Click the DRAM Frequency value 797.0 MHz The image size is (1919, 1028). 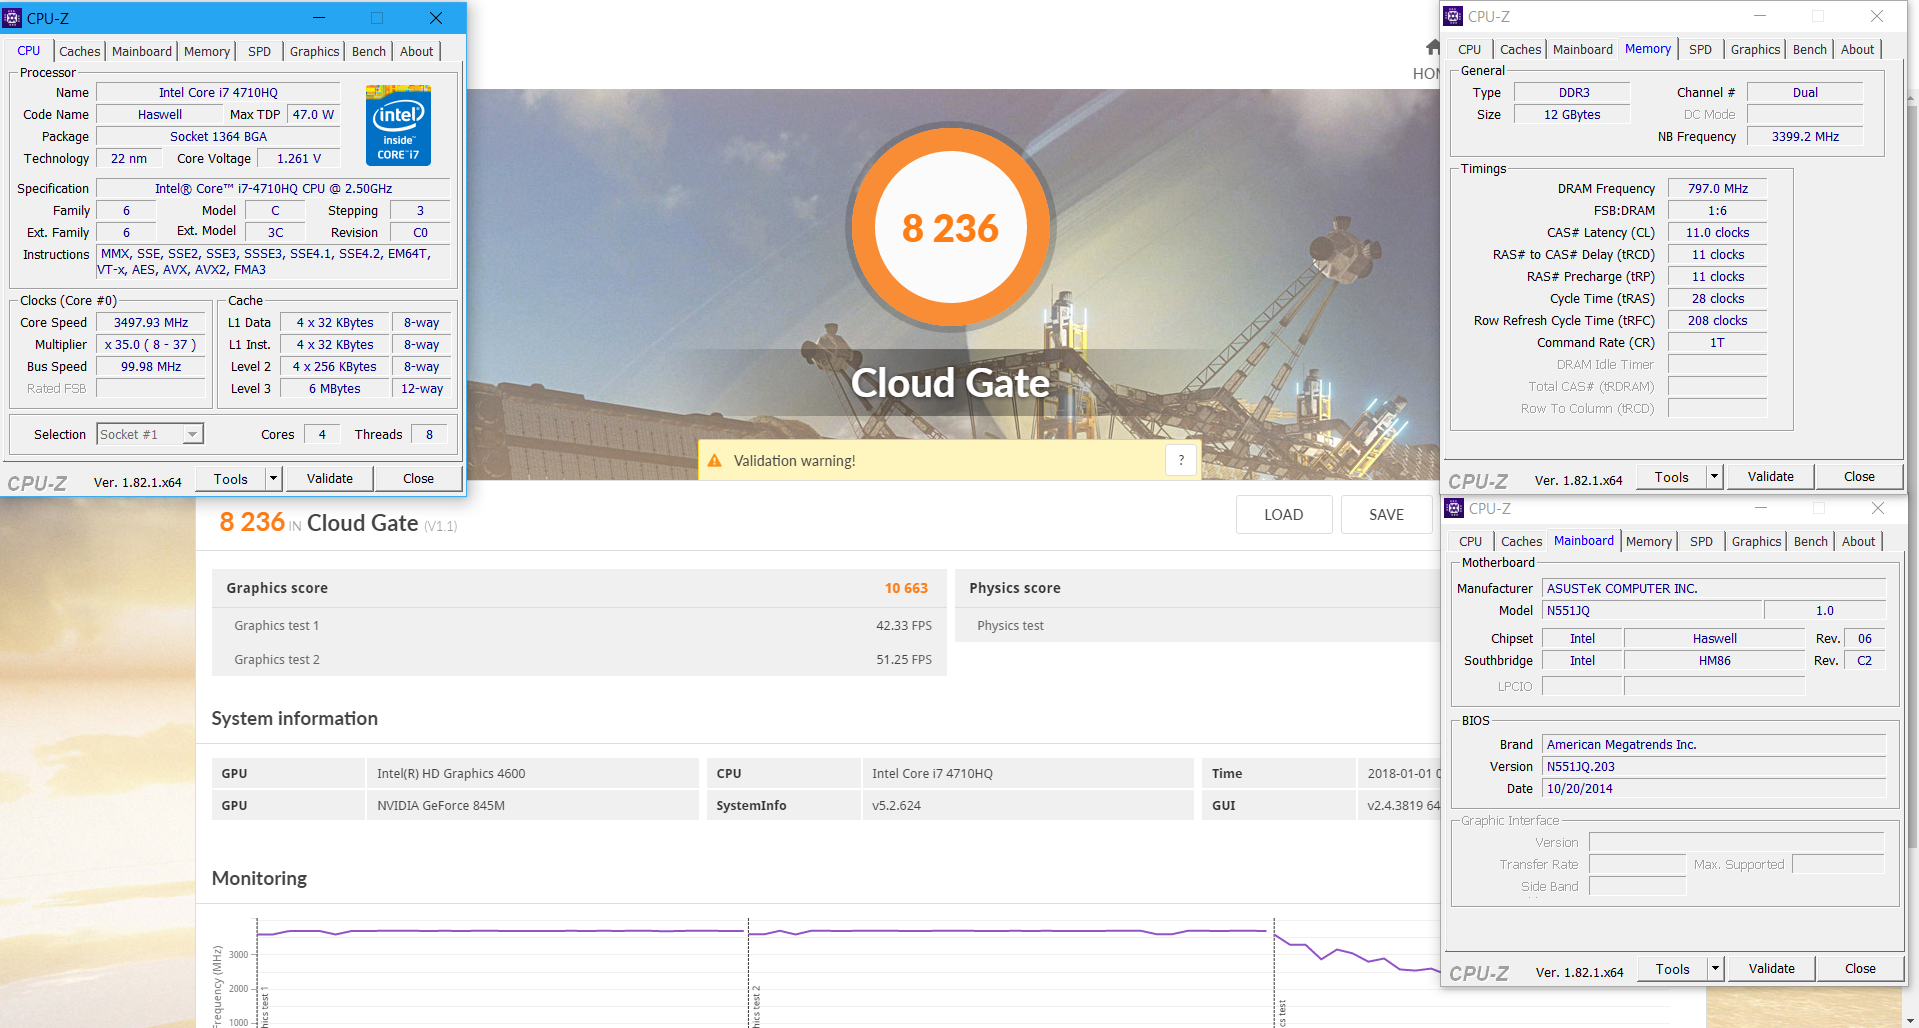(x=1717, y=189)
